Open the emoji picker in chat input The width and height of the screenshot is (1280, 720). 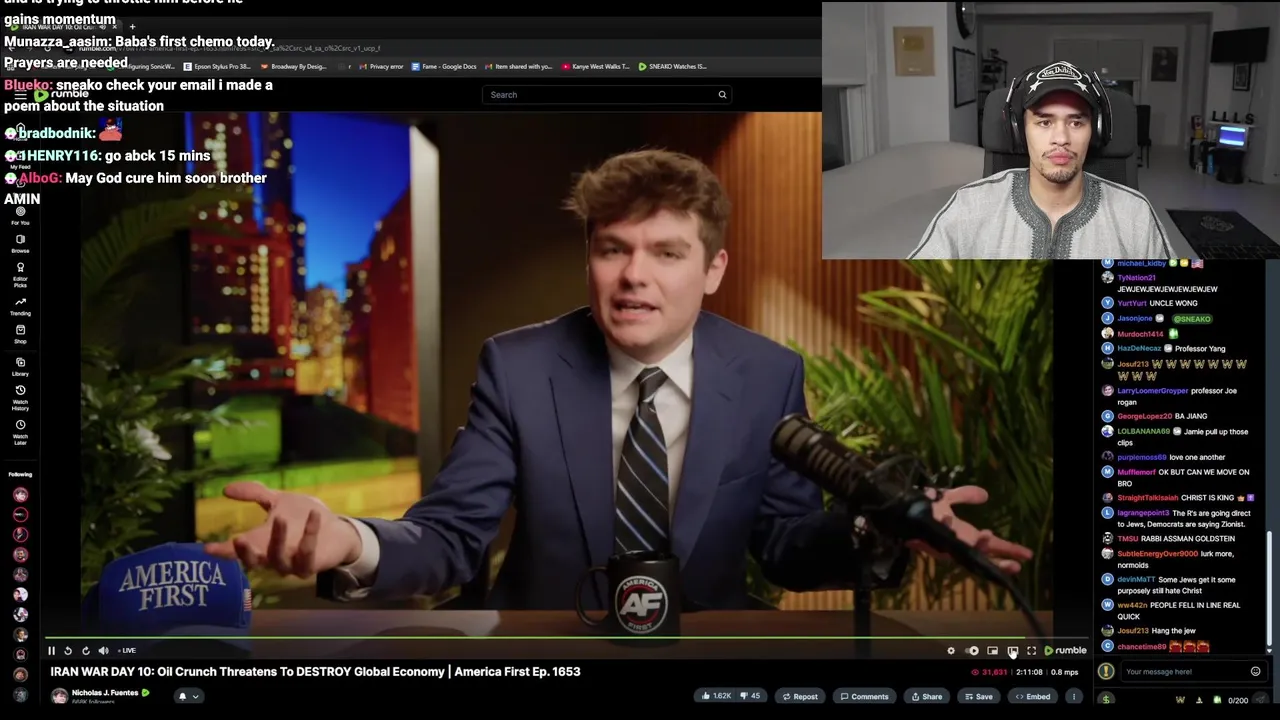point(1256,672)
